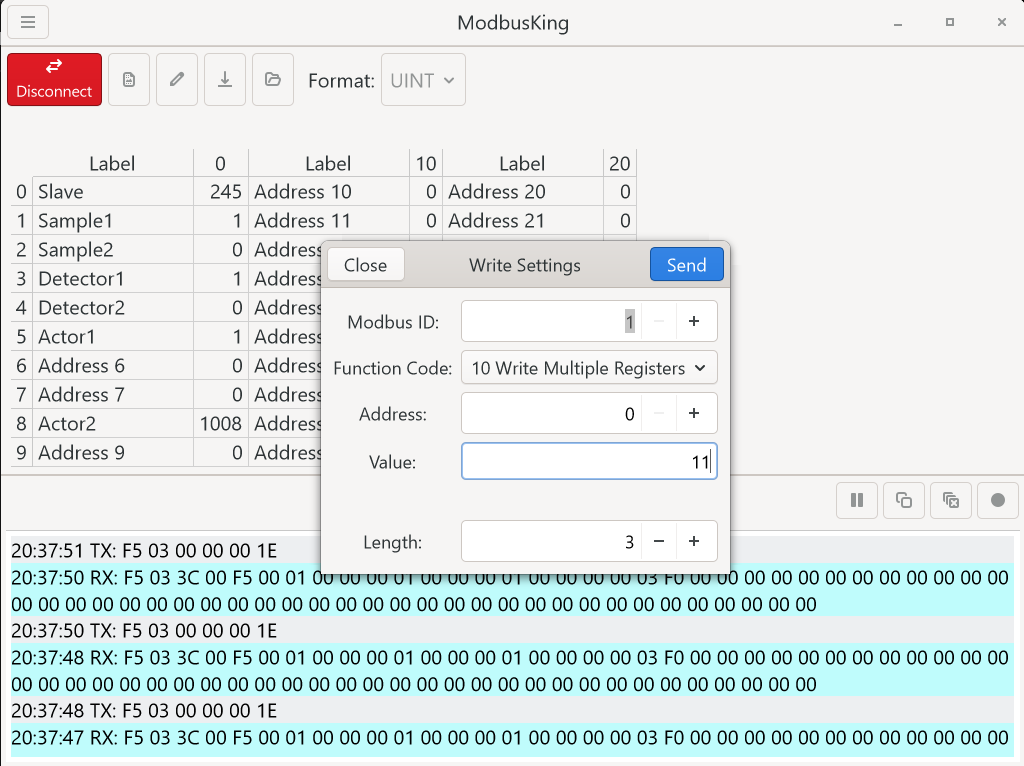Increase the Modbus ID with plus
The height and width of the screenshot is (766, 1024).
(694, 322)
